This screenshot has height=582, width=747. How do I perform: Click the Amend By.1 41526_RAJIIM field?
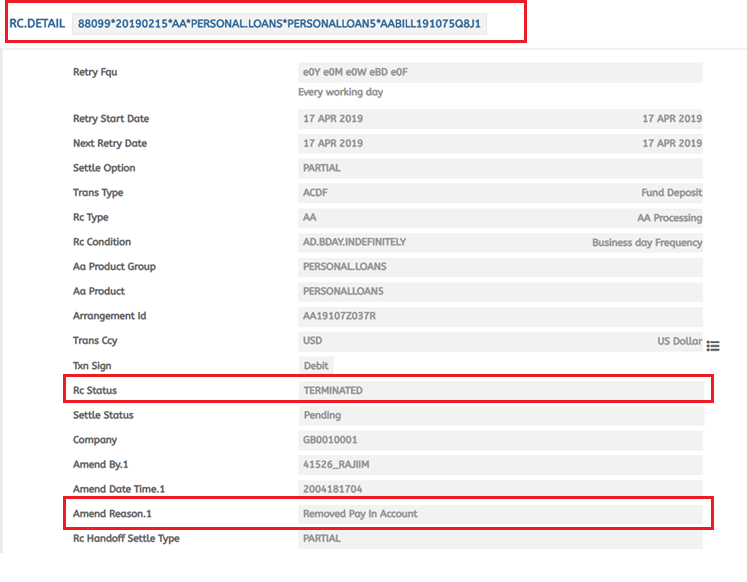coord(500,464)
